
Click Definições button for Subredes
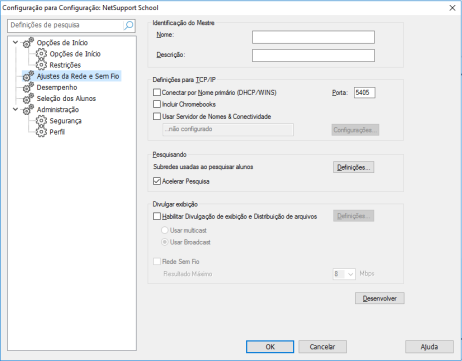click(x=353, y=167)
